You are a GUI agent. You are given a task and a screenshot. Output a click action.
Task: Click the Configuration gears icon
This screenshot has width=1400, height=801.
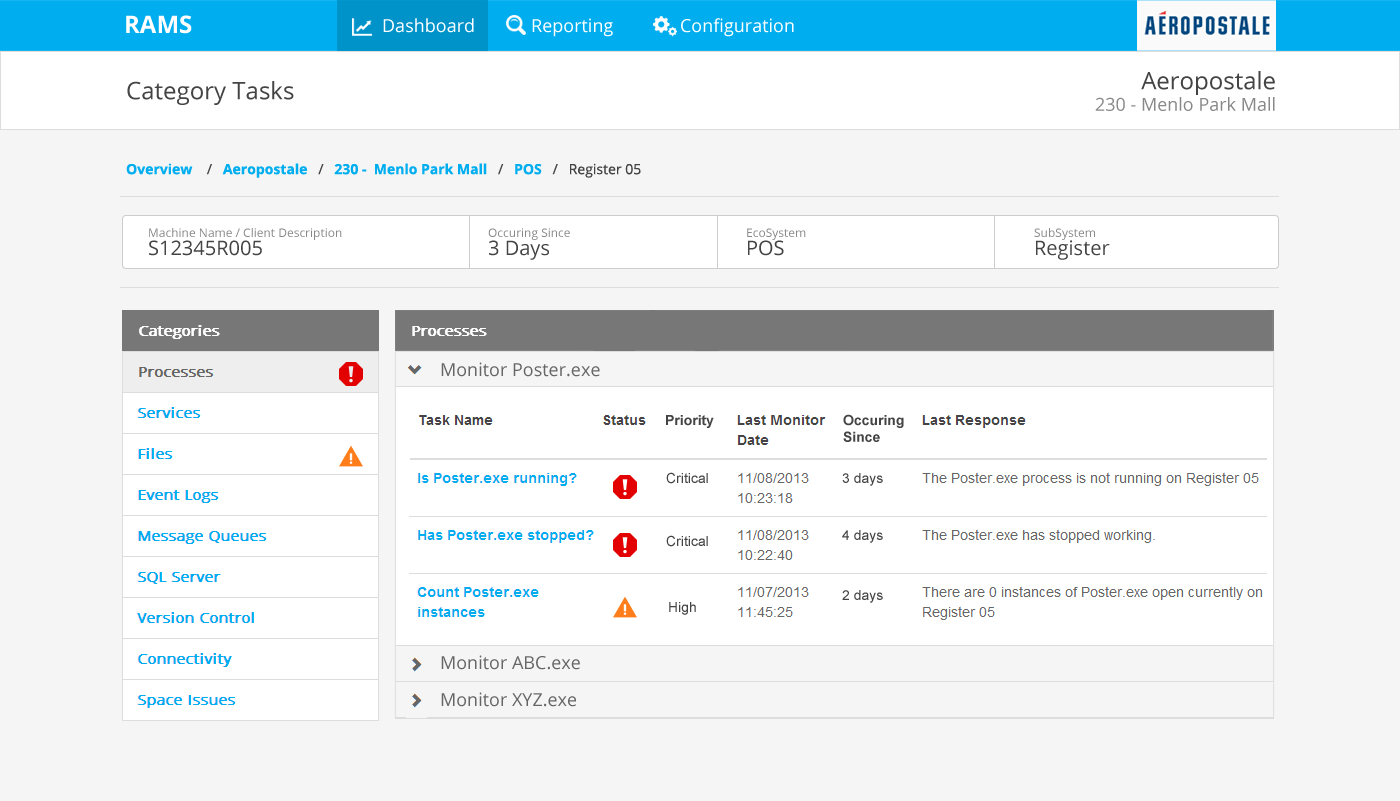[x=665, y=26]
